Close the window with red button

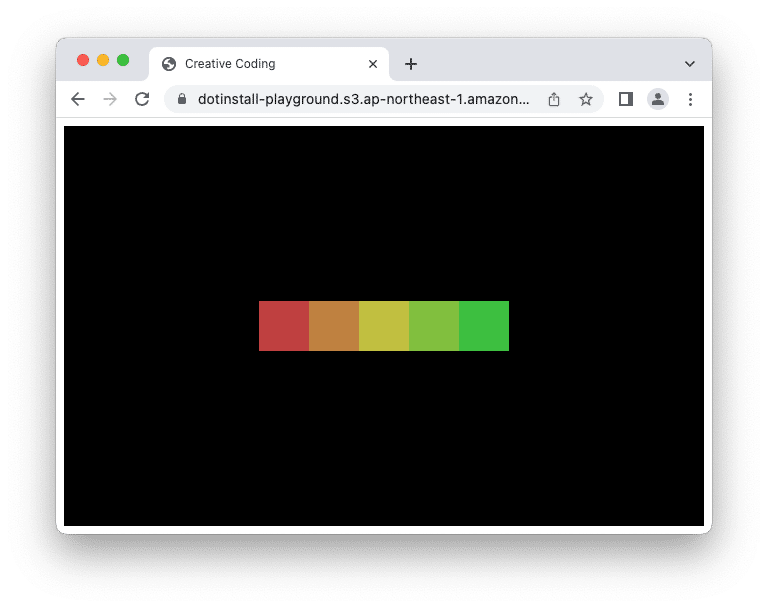click(83, 60)
